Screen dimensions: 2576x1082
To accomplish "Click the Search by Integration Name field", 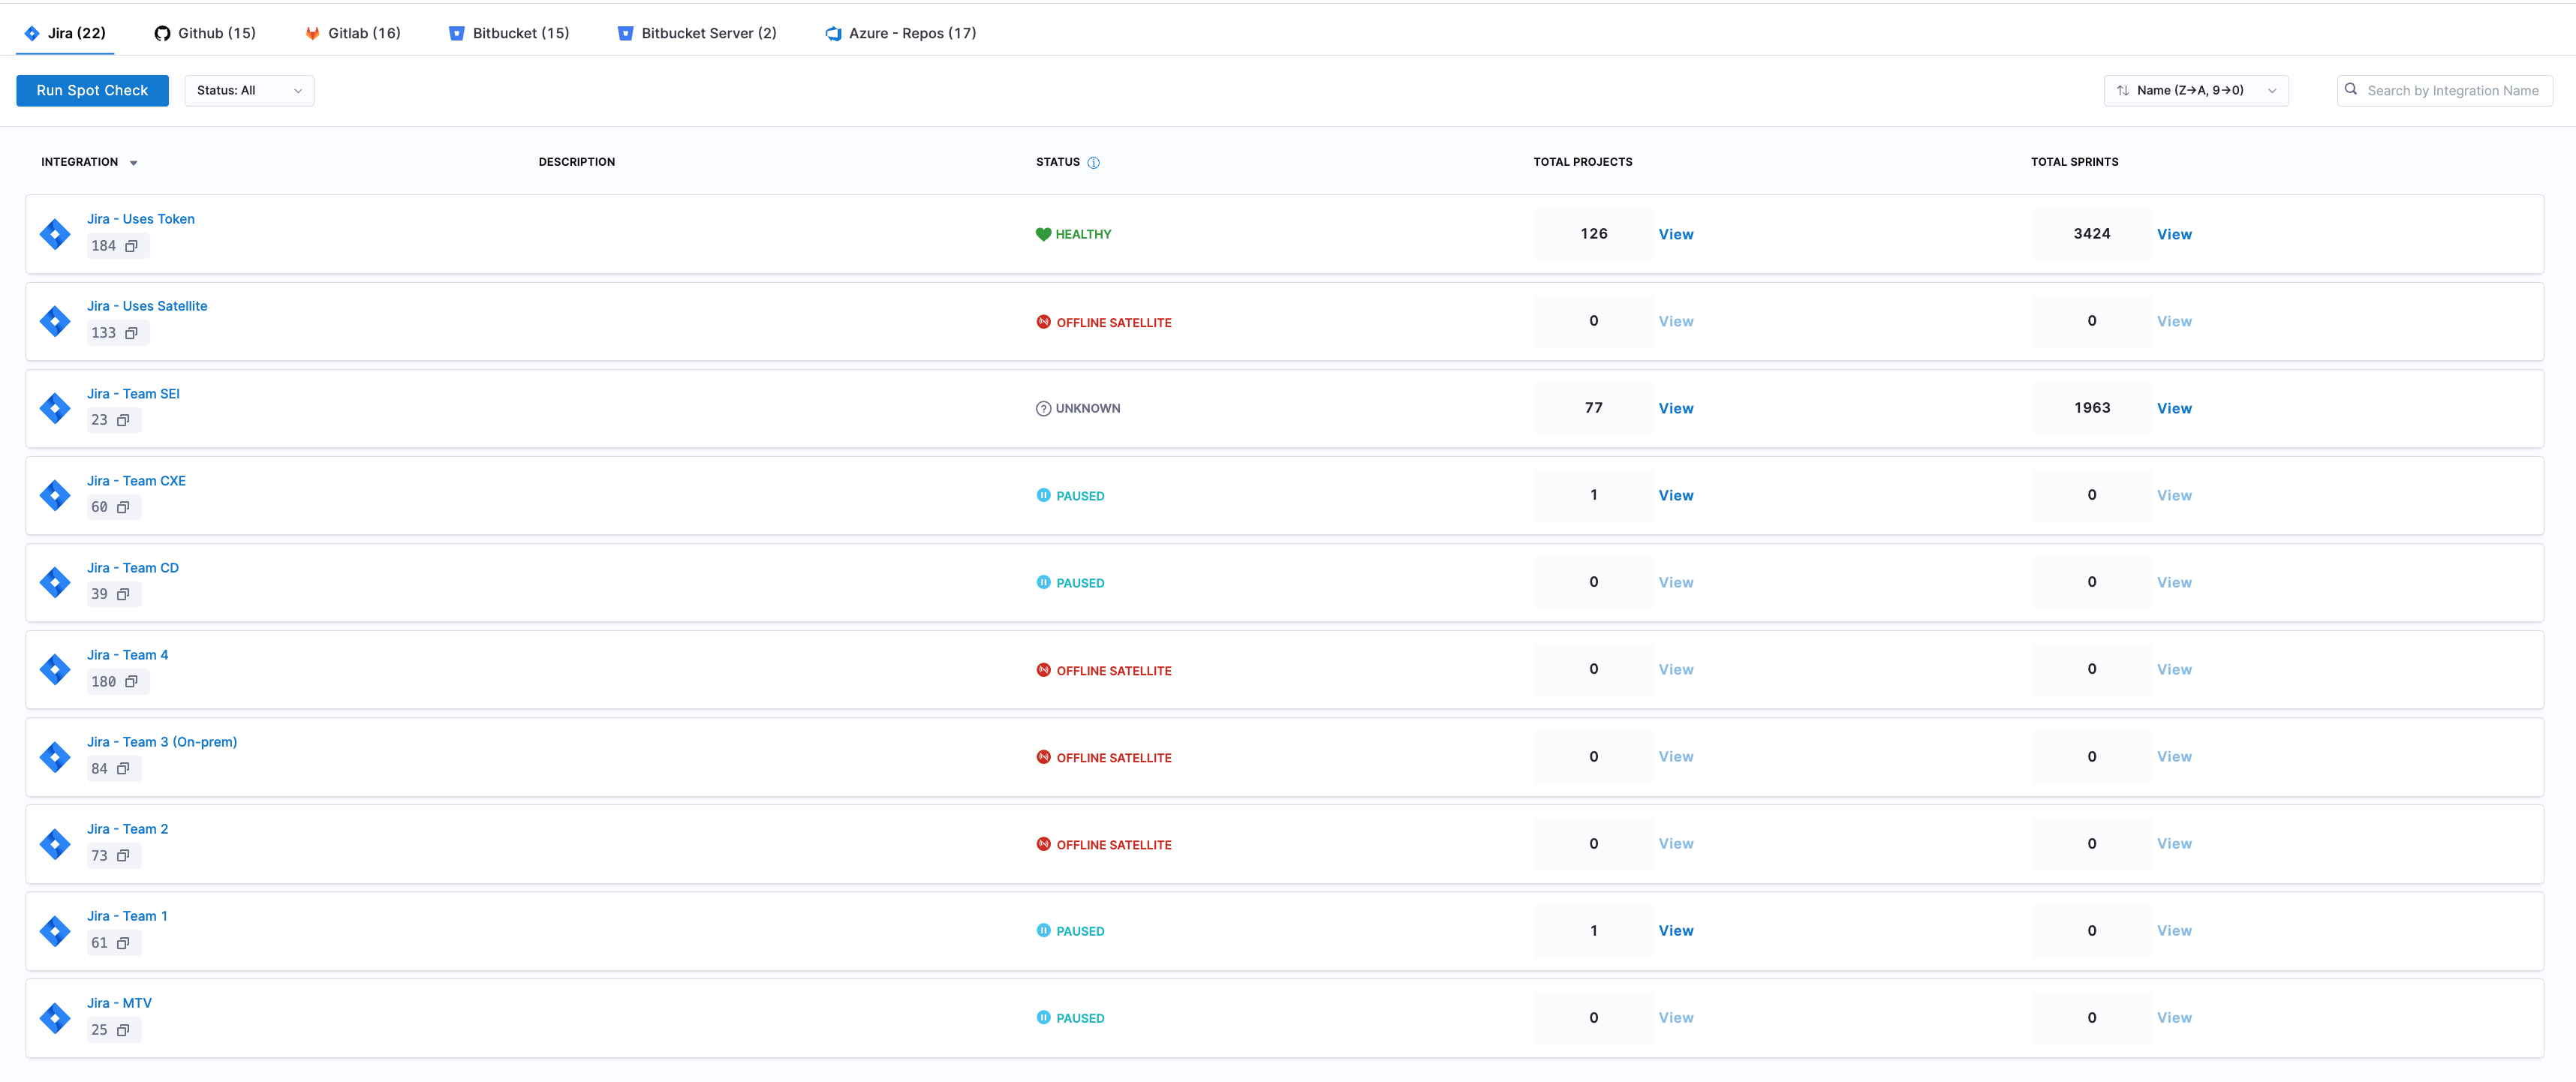I will pos(2455,90).
